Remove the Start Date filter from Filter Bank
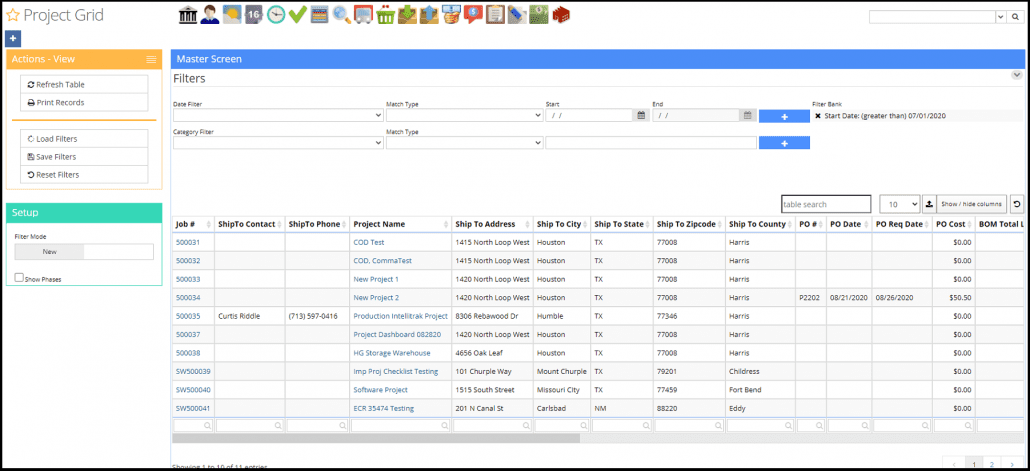Viewport: 1030px width, 471px height. (x=818, y=116)
